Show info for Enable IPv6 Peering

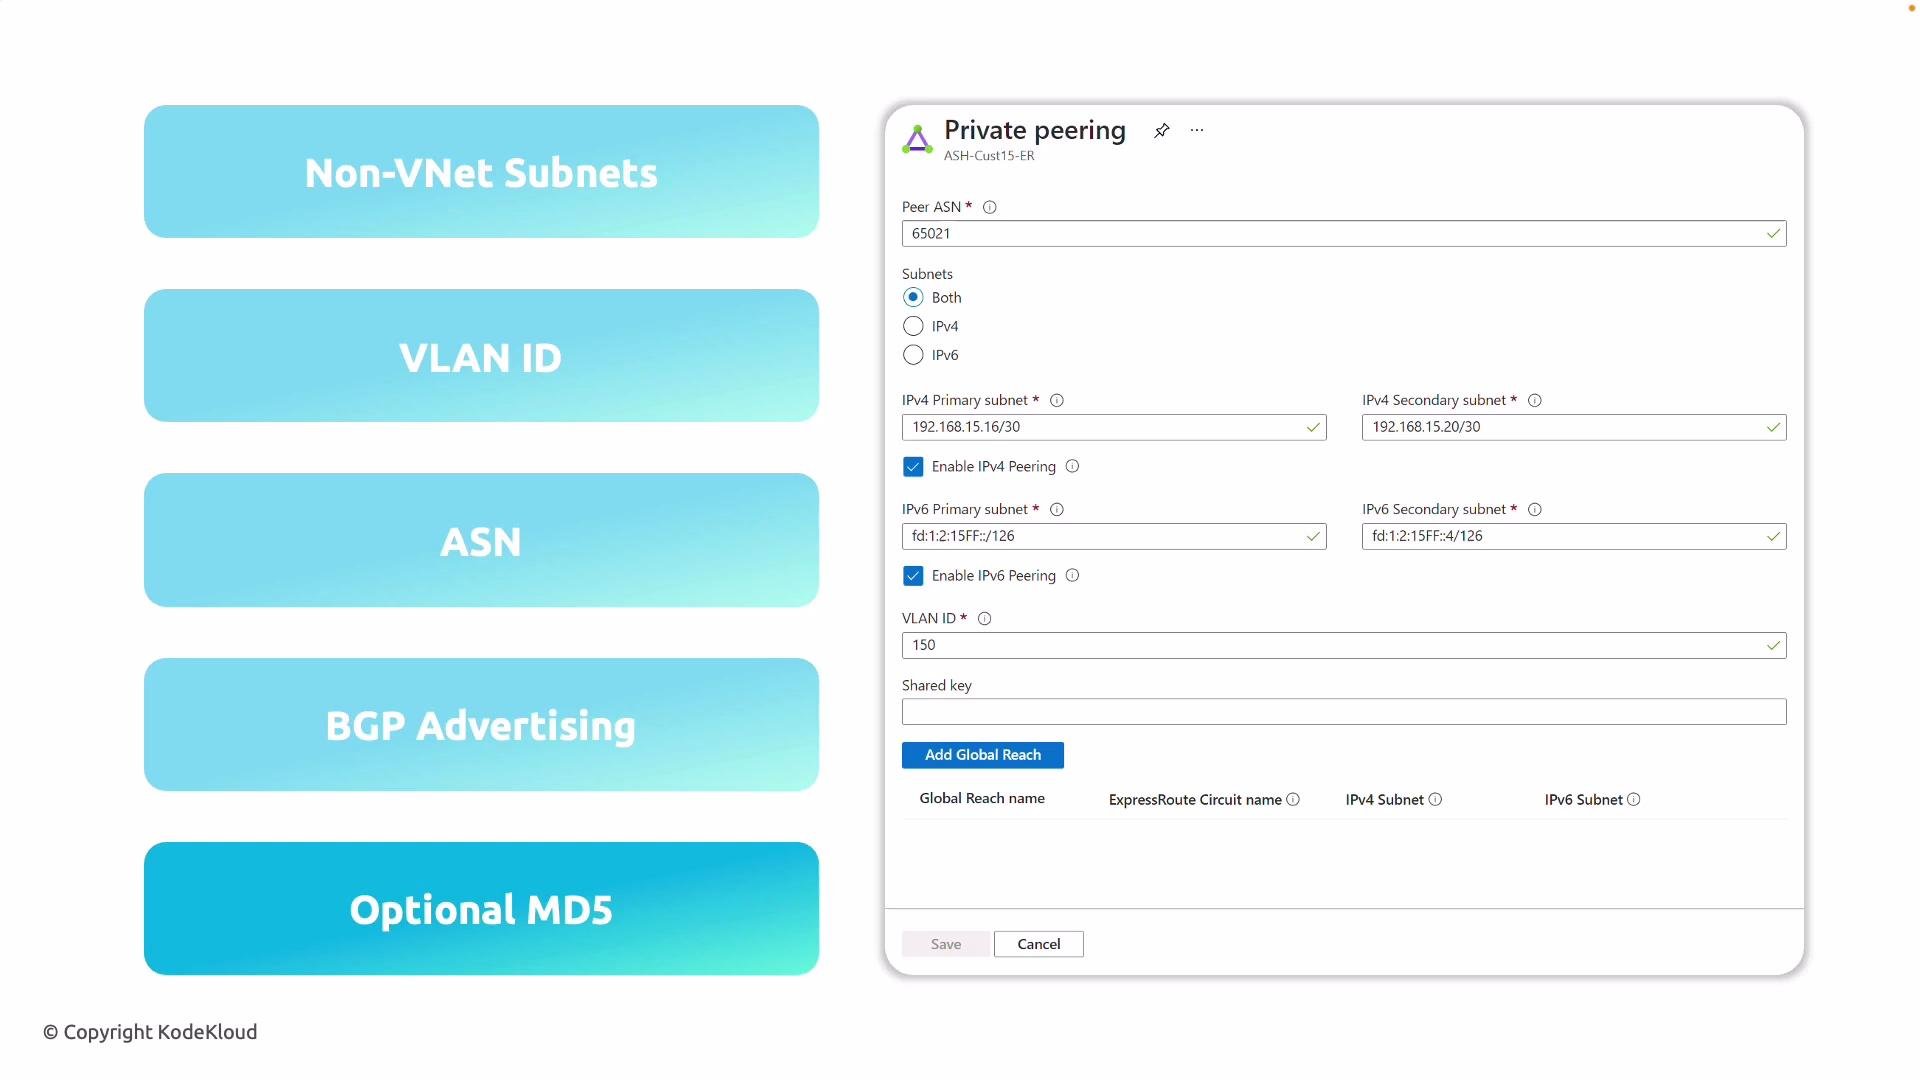tap(1072, 575)
